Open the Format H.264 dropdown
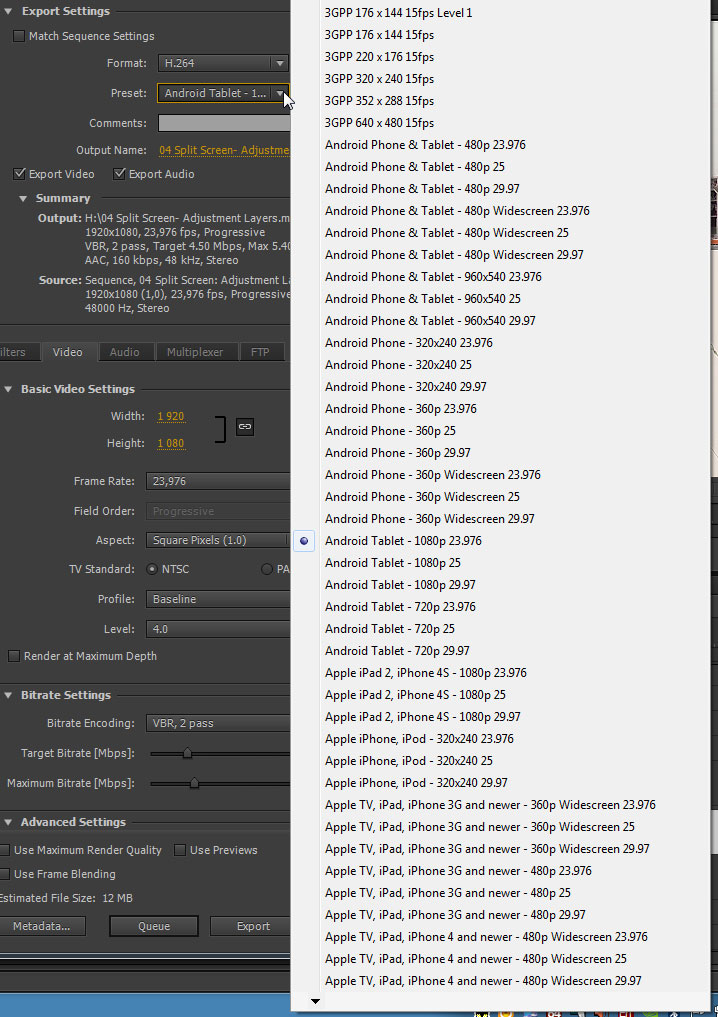The image size is (718, 1017). coord(222,63)
